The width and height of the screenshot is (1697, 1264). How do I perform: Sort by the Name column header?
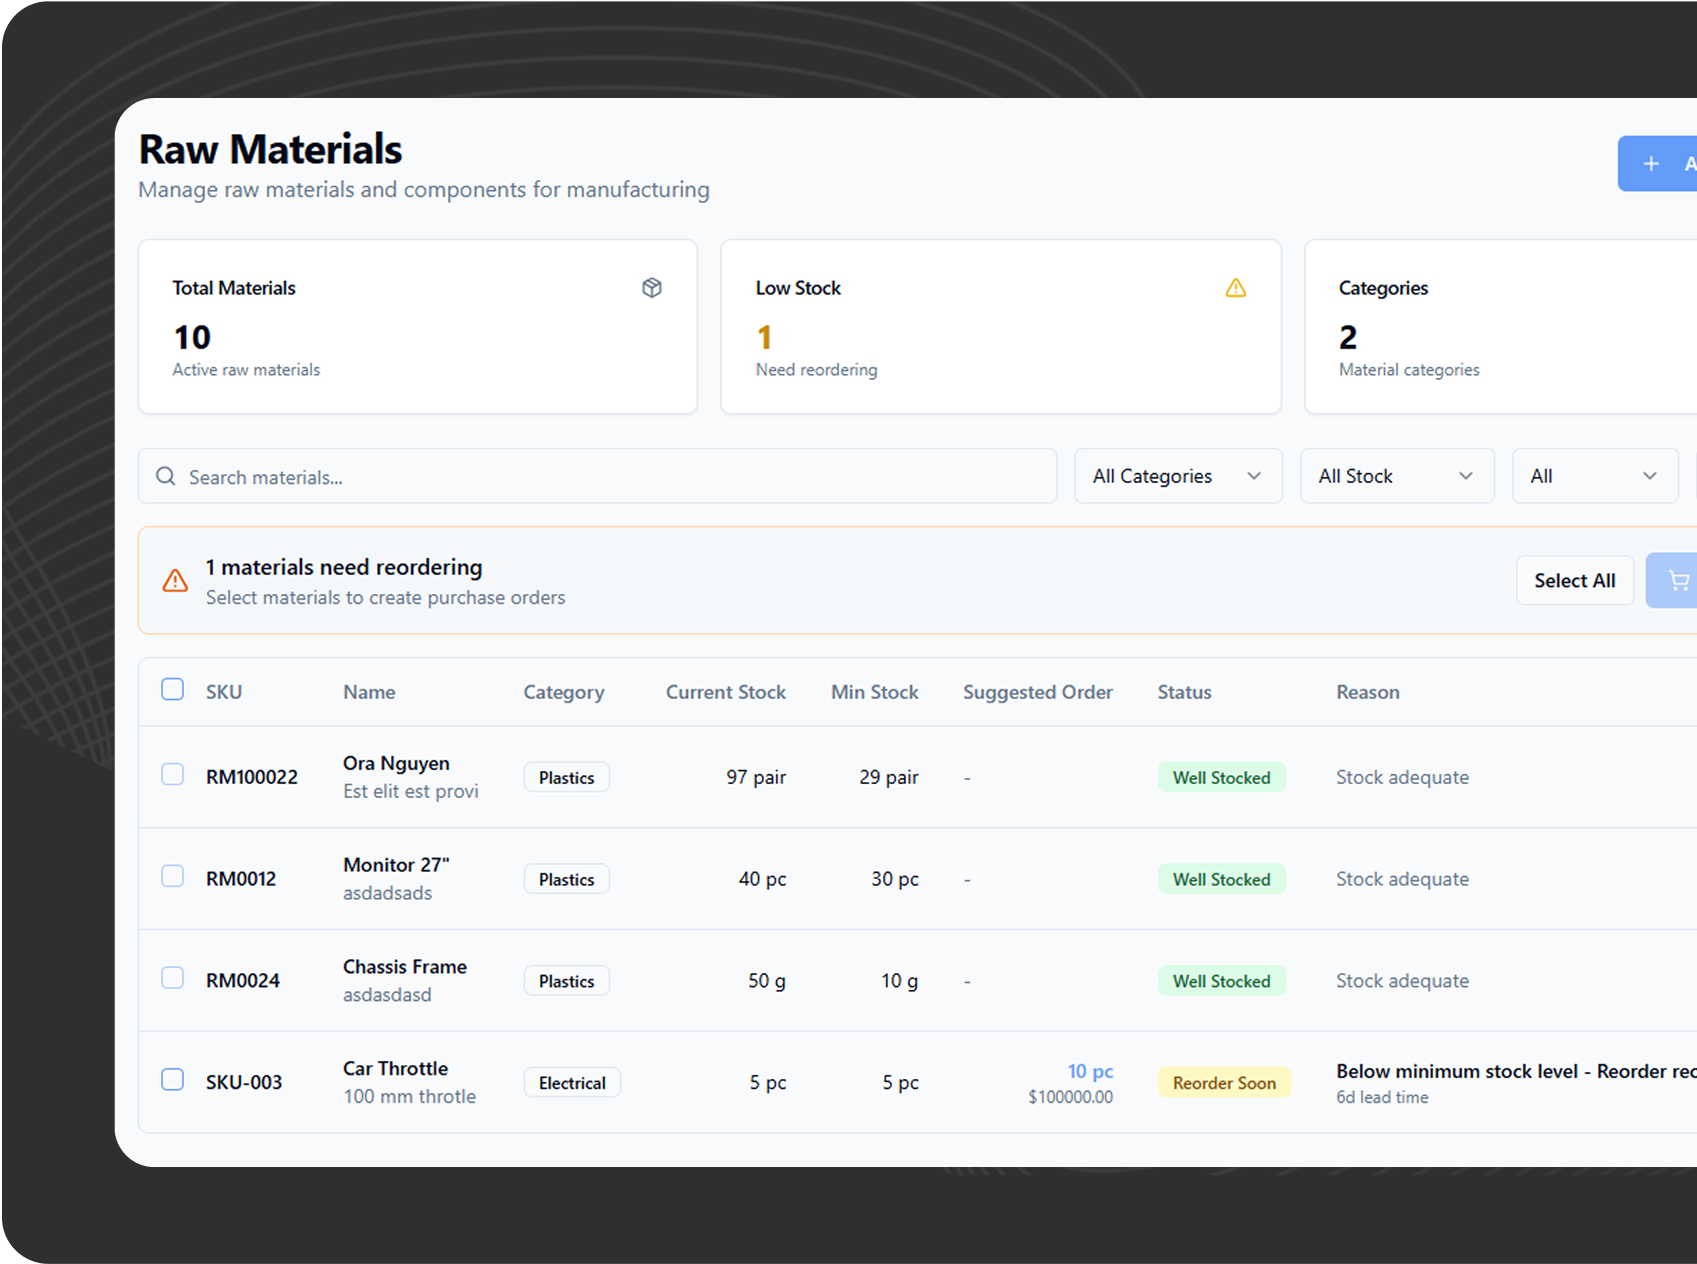(x=368, y=692)
